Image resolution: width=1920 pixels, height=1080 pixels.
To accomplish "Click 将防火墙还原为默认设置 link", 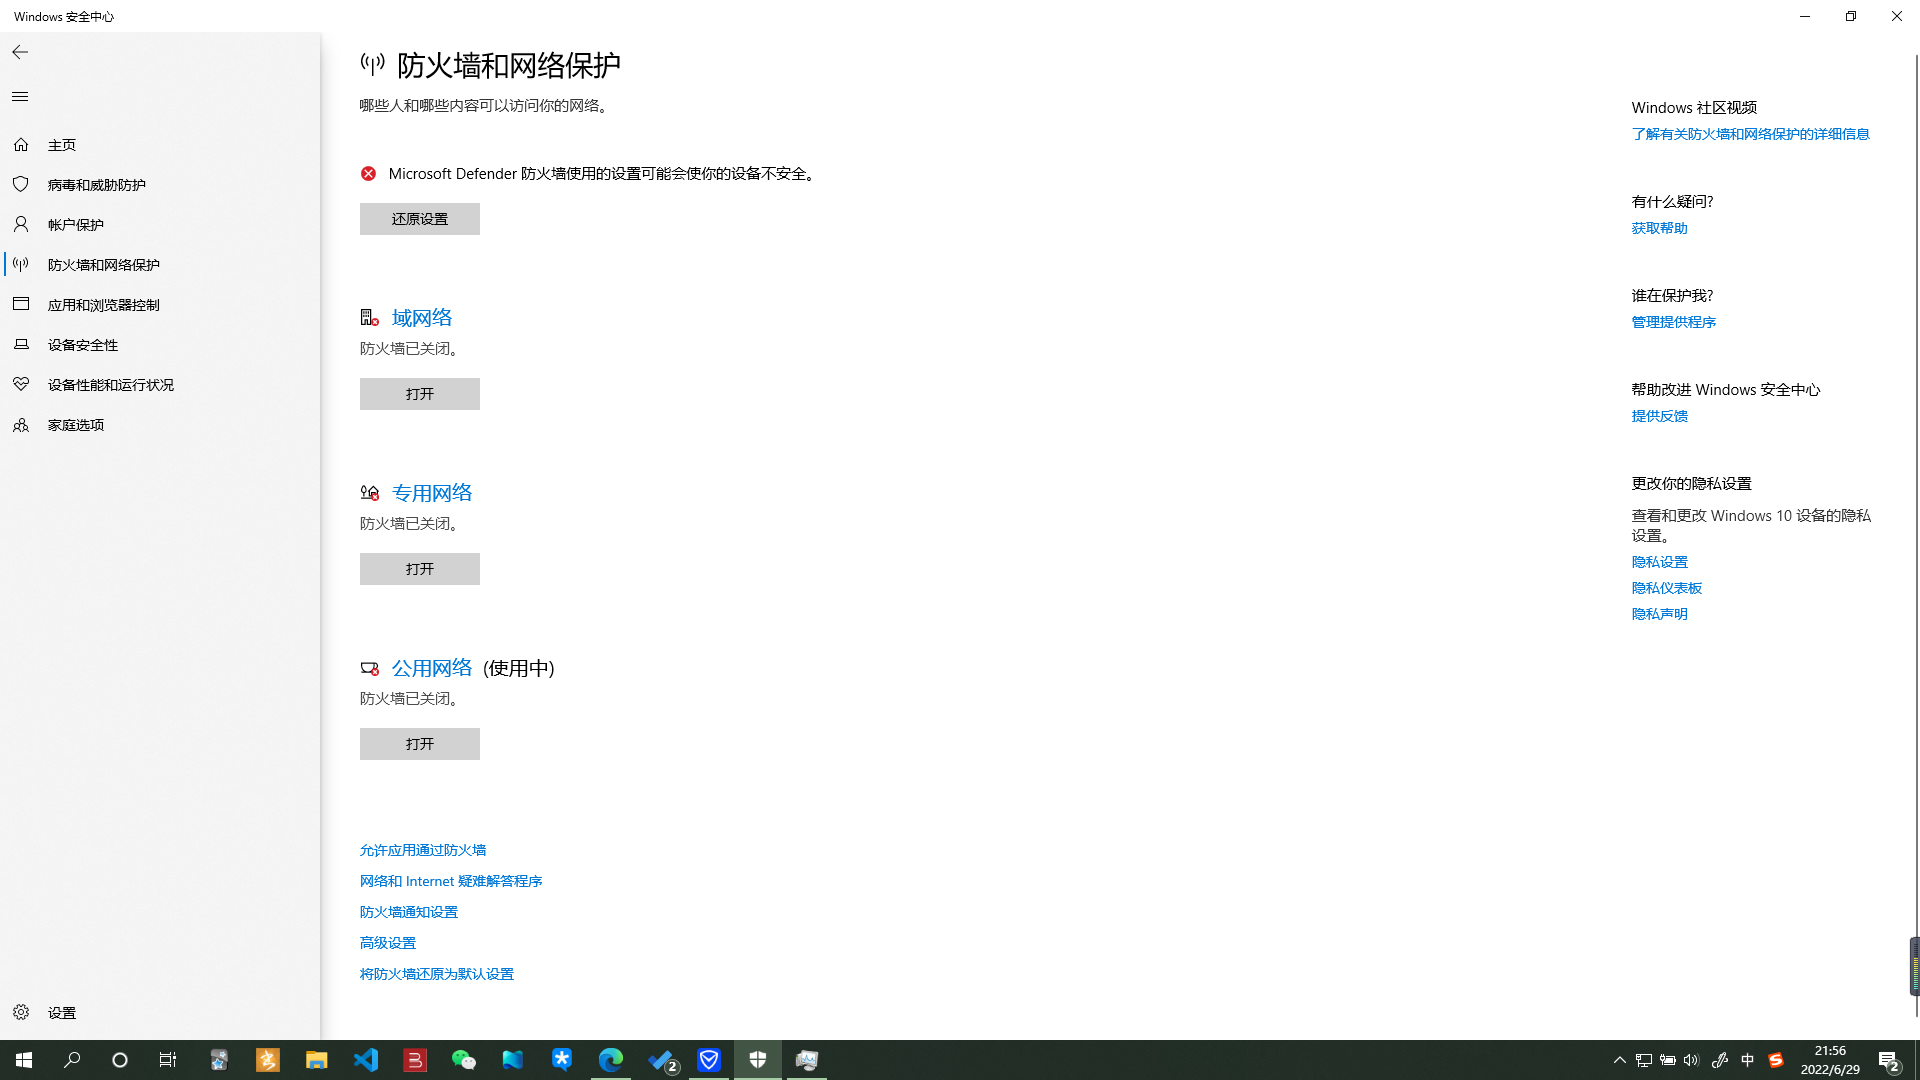I will tap(437, 974).
